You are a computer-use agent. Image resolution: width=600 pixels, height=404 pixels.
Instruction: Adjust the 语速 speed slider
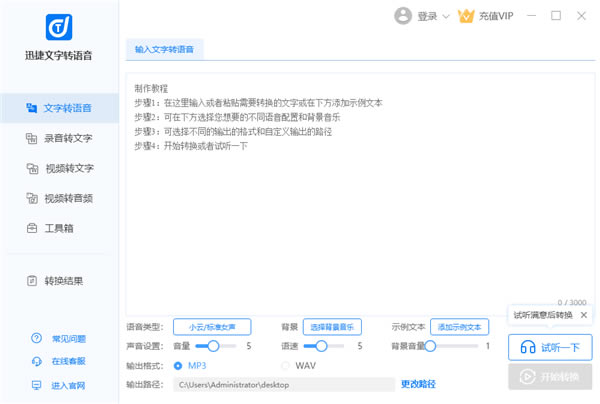pyautogui.click(x=321, y=346)
